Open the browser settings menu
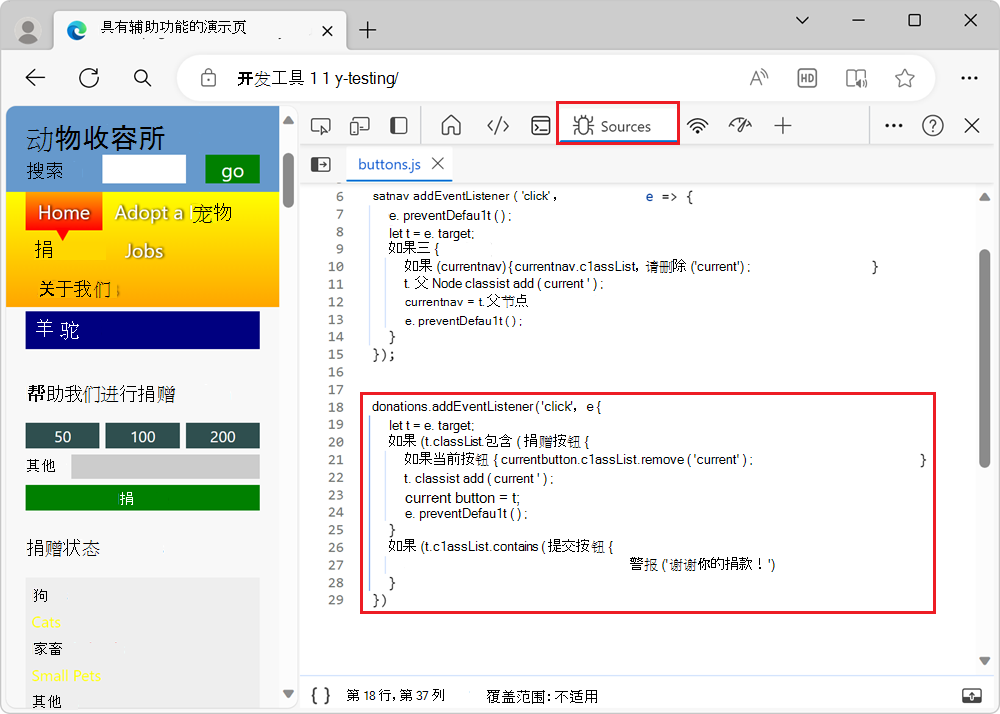The height and width of the screenshot is (714, 1000). click(969, 77)
